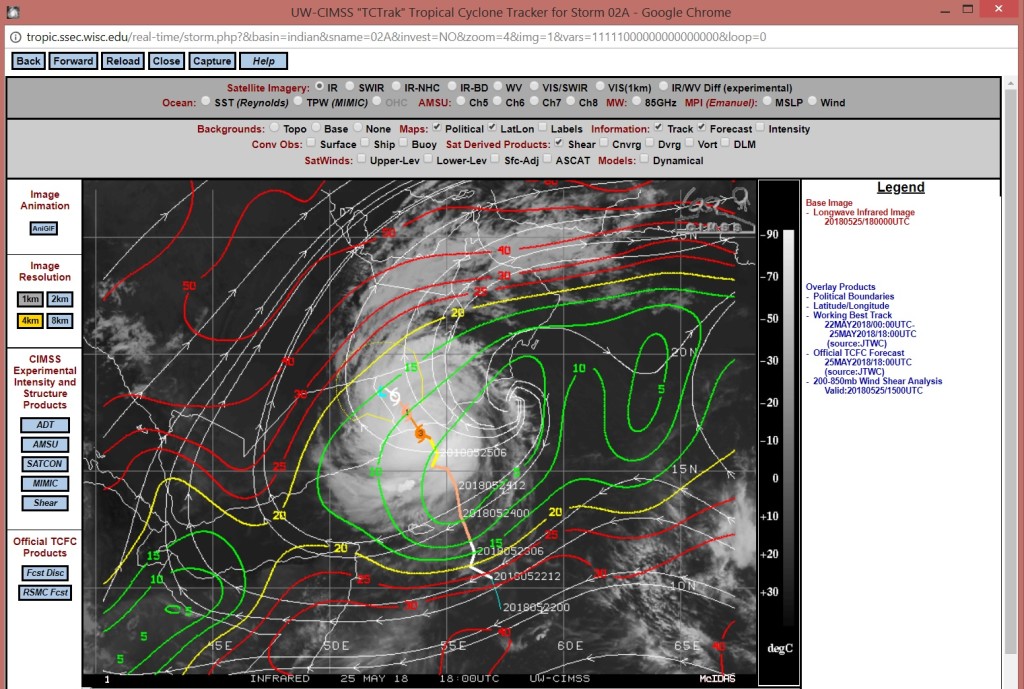
Task: Enable Buoy observations checkbox
Action: [x=403, y=142]
